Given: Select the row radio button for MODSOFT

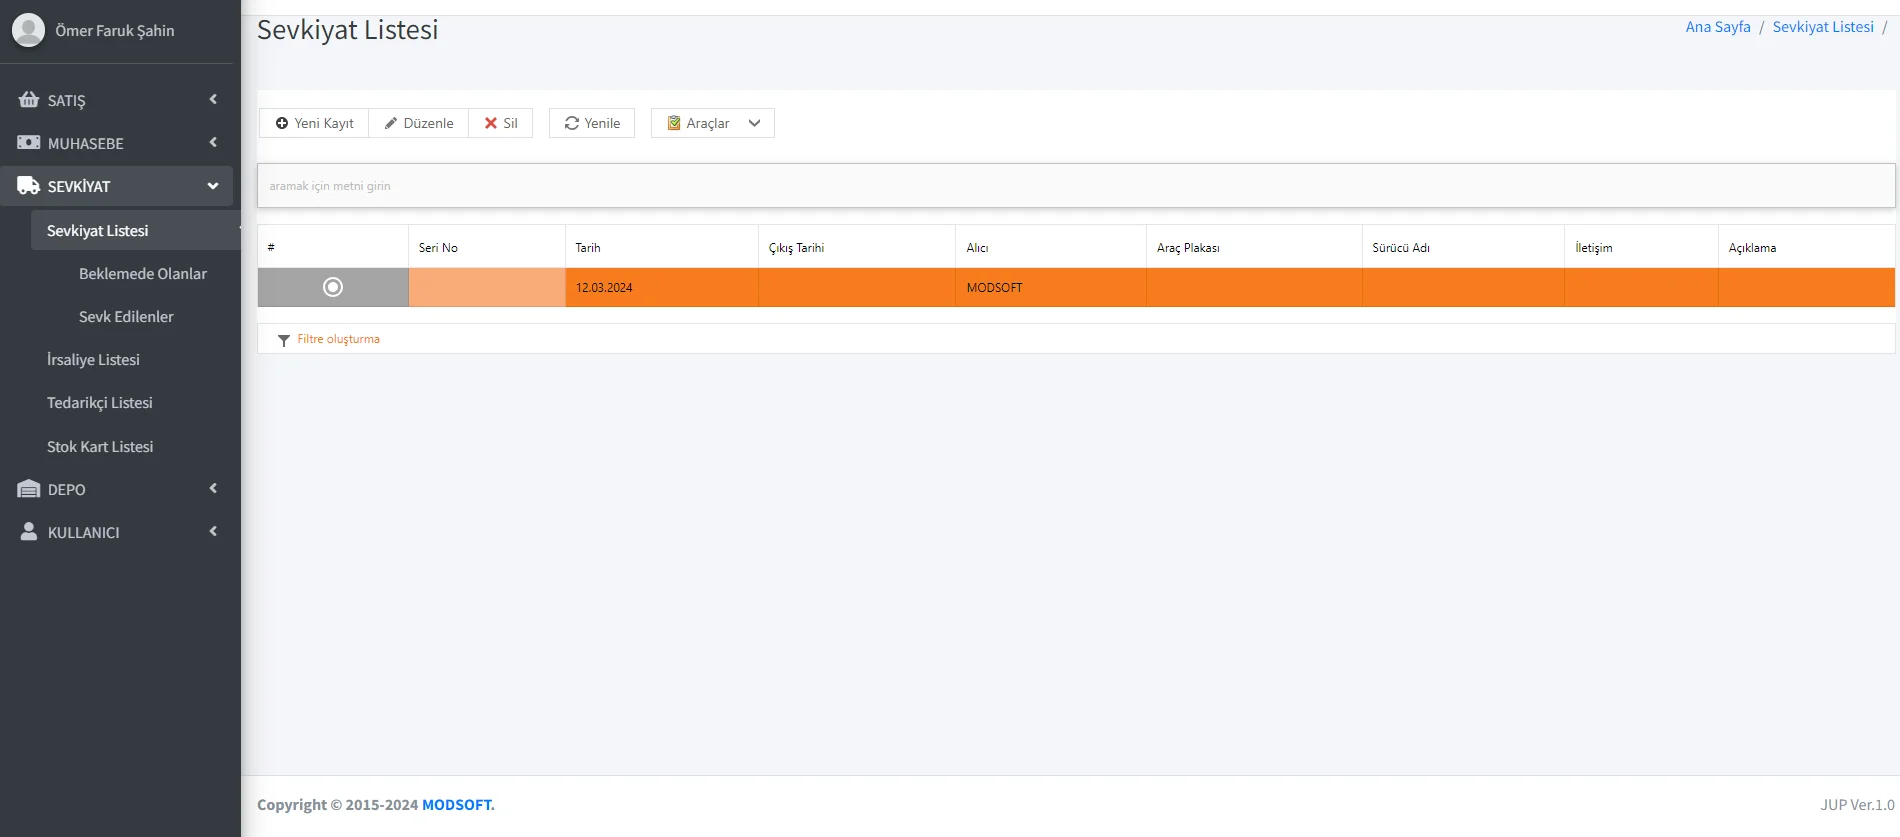Looking at the screenshot, I should click(333, 287).
